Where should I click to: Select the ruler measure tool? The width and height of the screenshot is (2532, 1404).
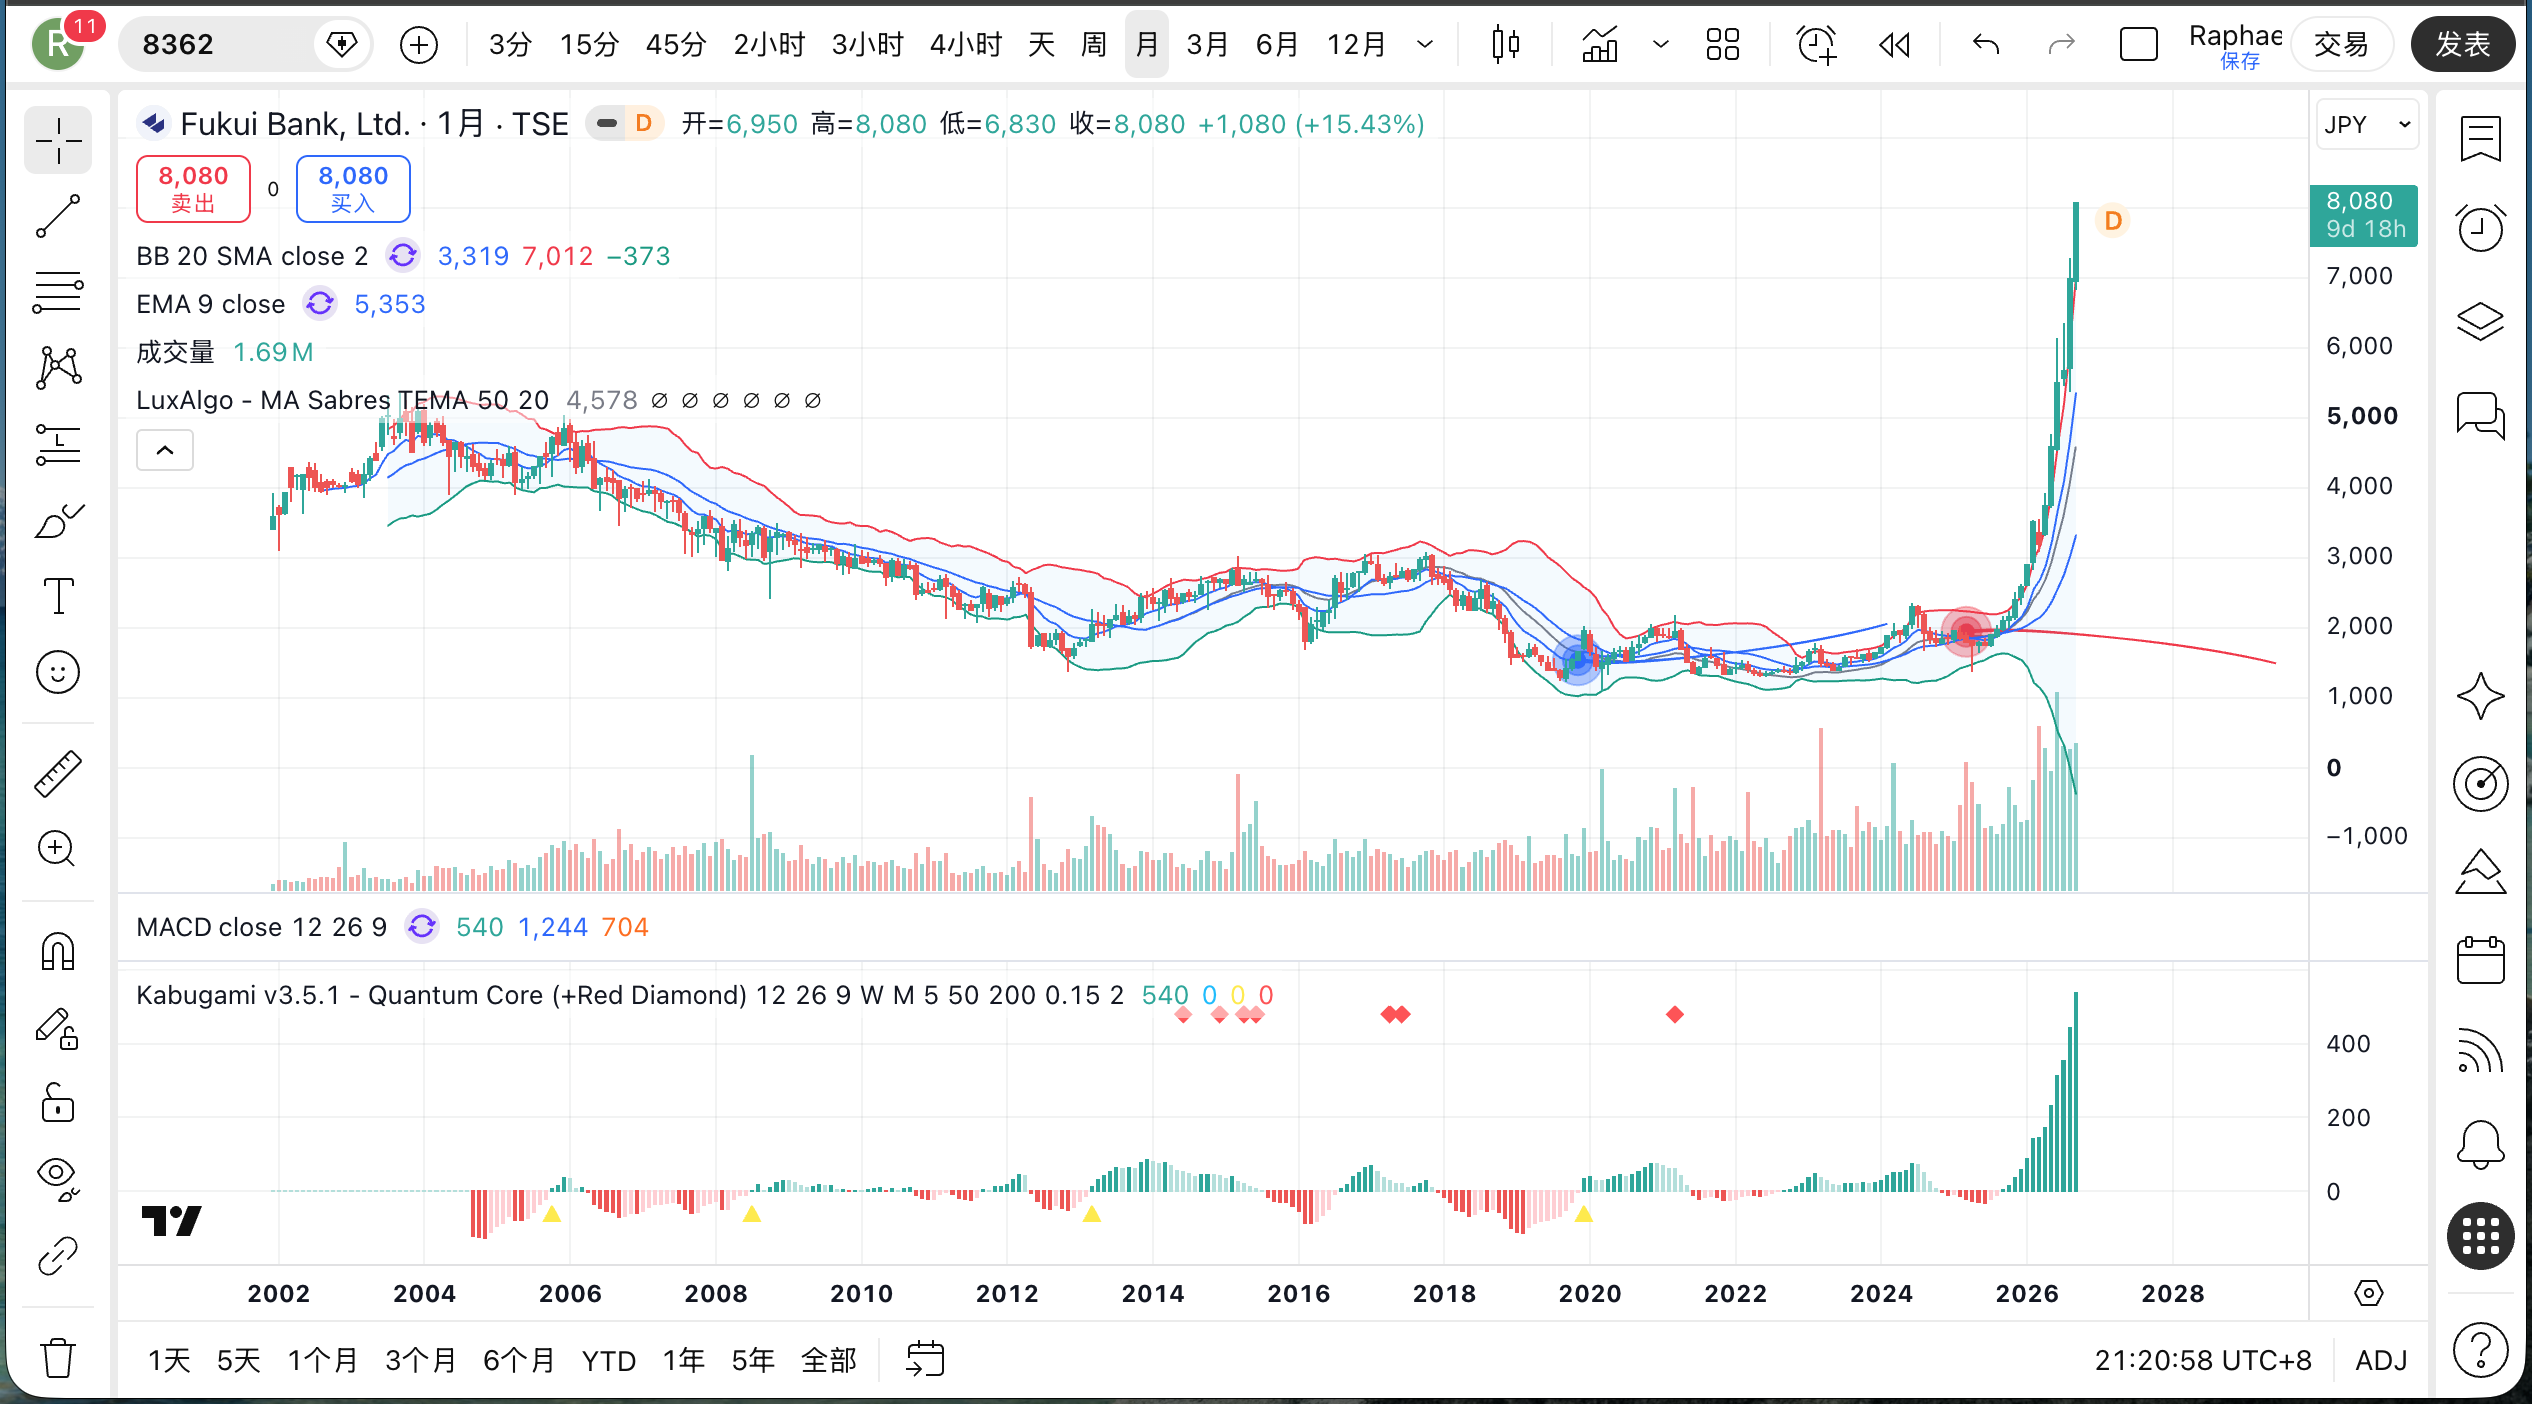58,774
